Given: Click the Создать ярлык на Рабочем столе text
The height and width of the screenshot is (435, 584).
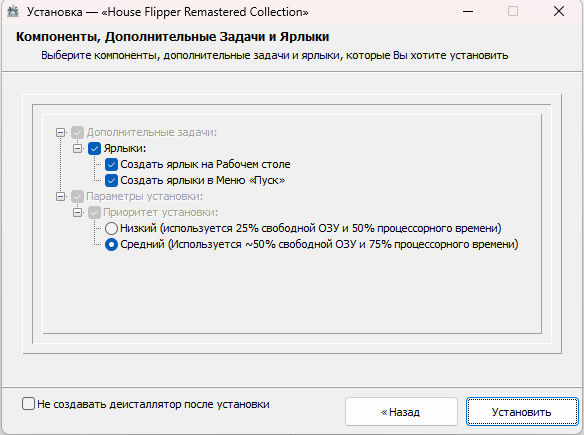Looking at the screenshot, I should click(x=205, y=164).
